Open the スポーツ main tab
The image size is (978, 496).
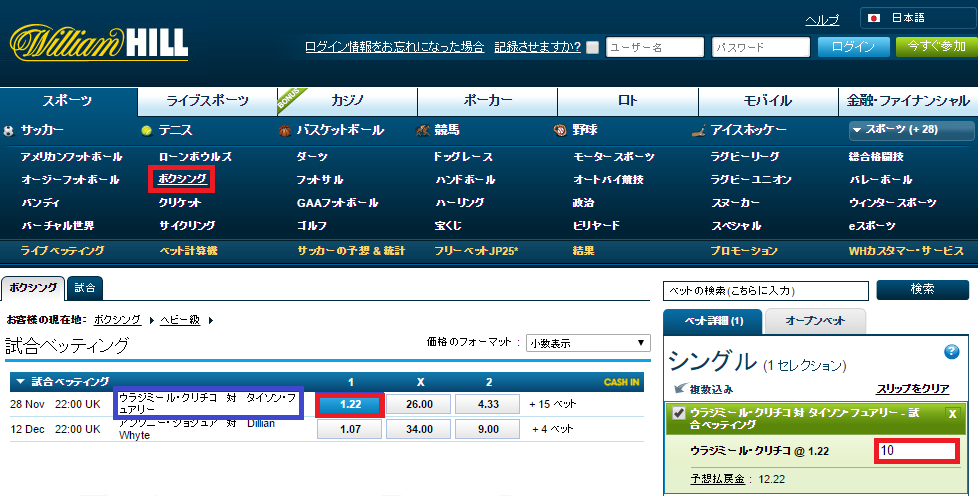pyautogui.click(x=68, y=101)
